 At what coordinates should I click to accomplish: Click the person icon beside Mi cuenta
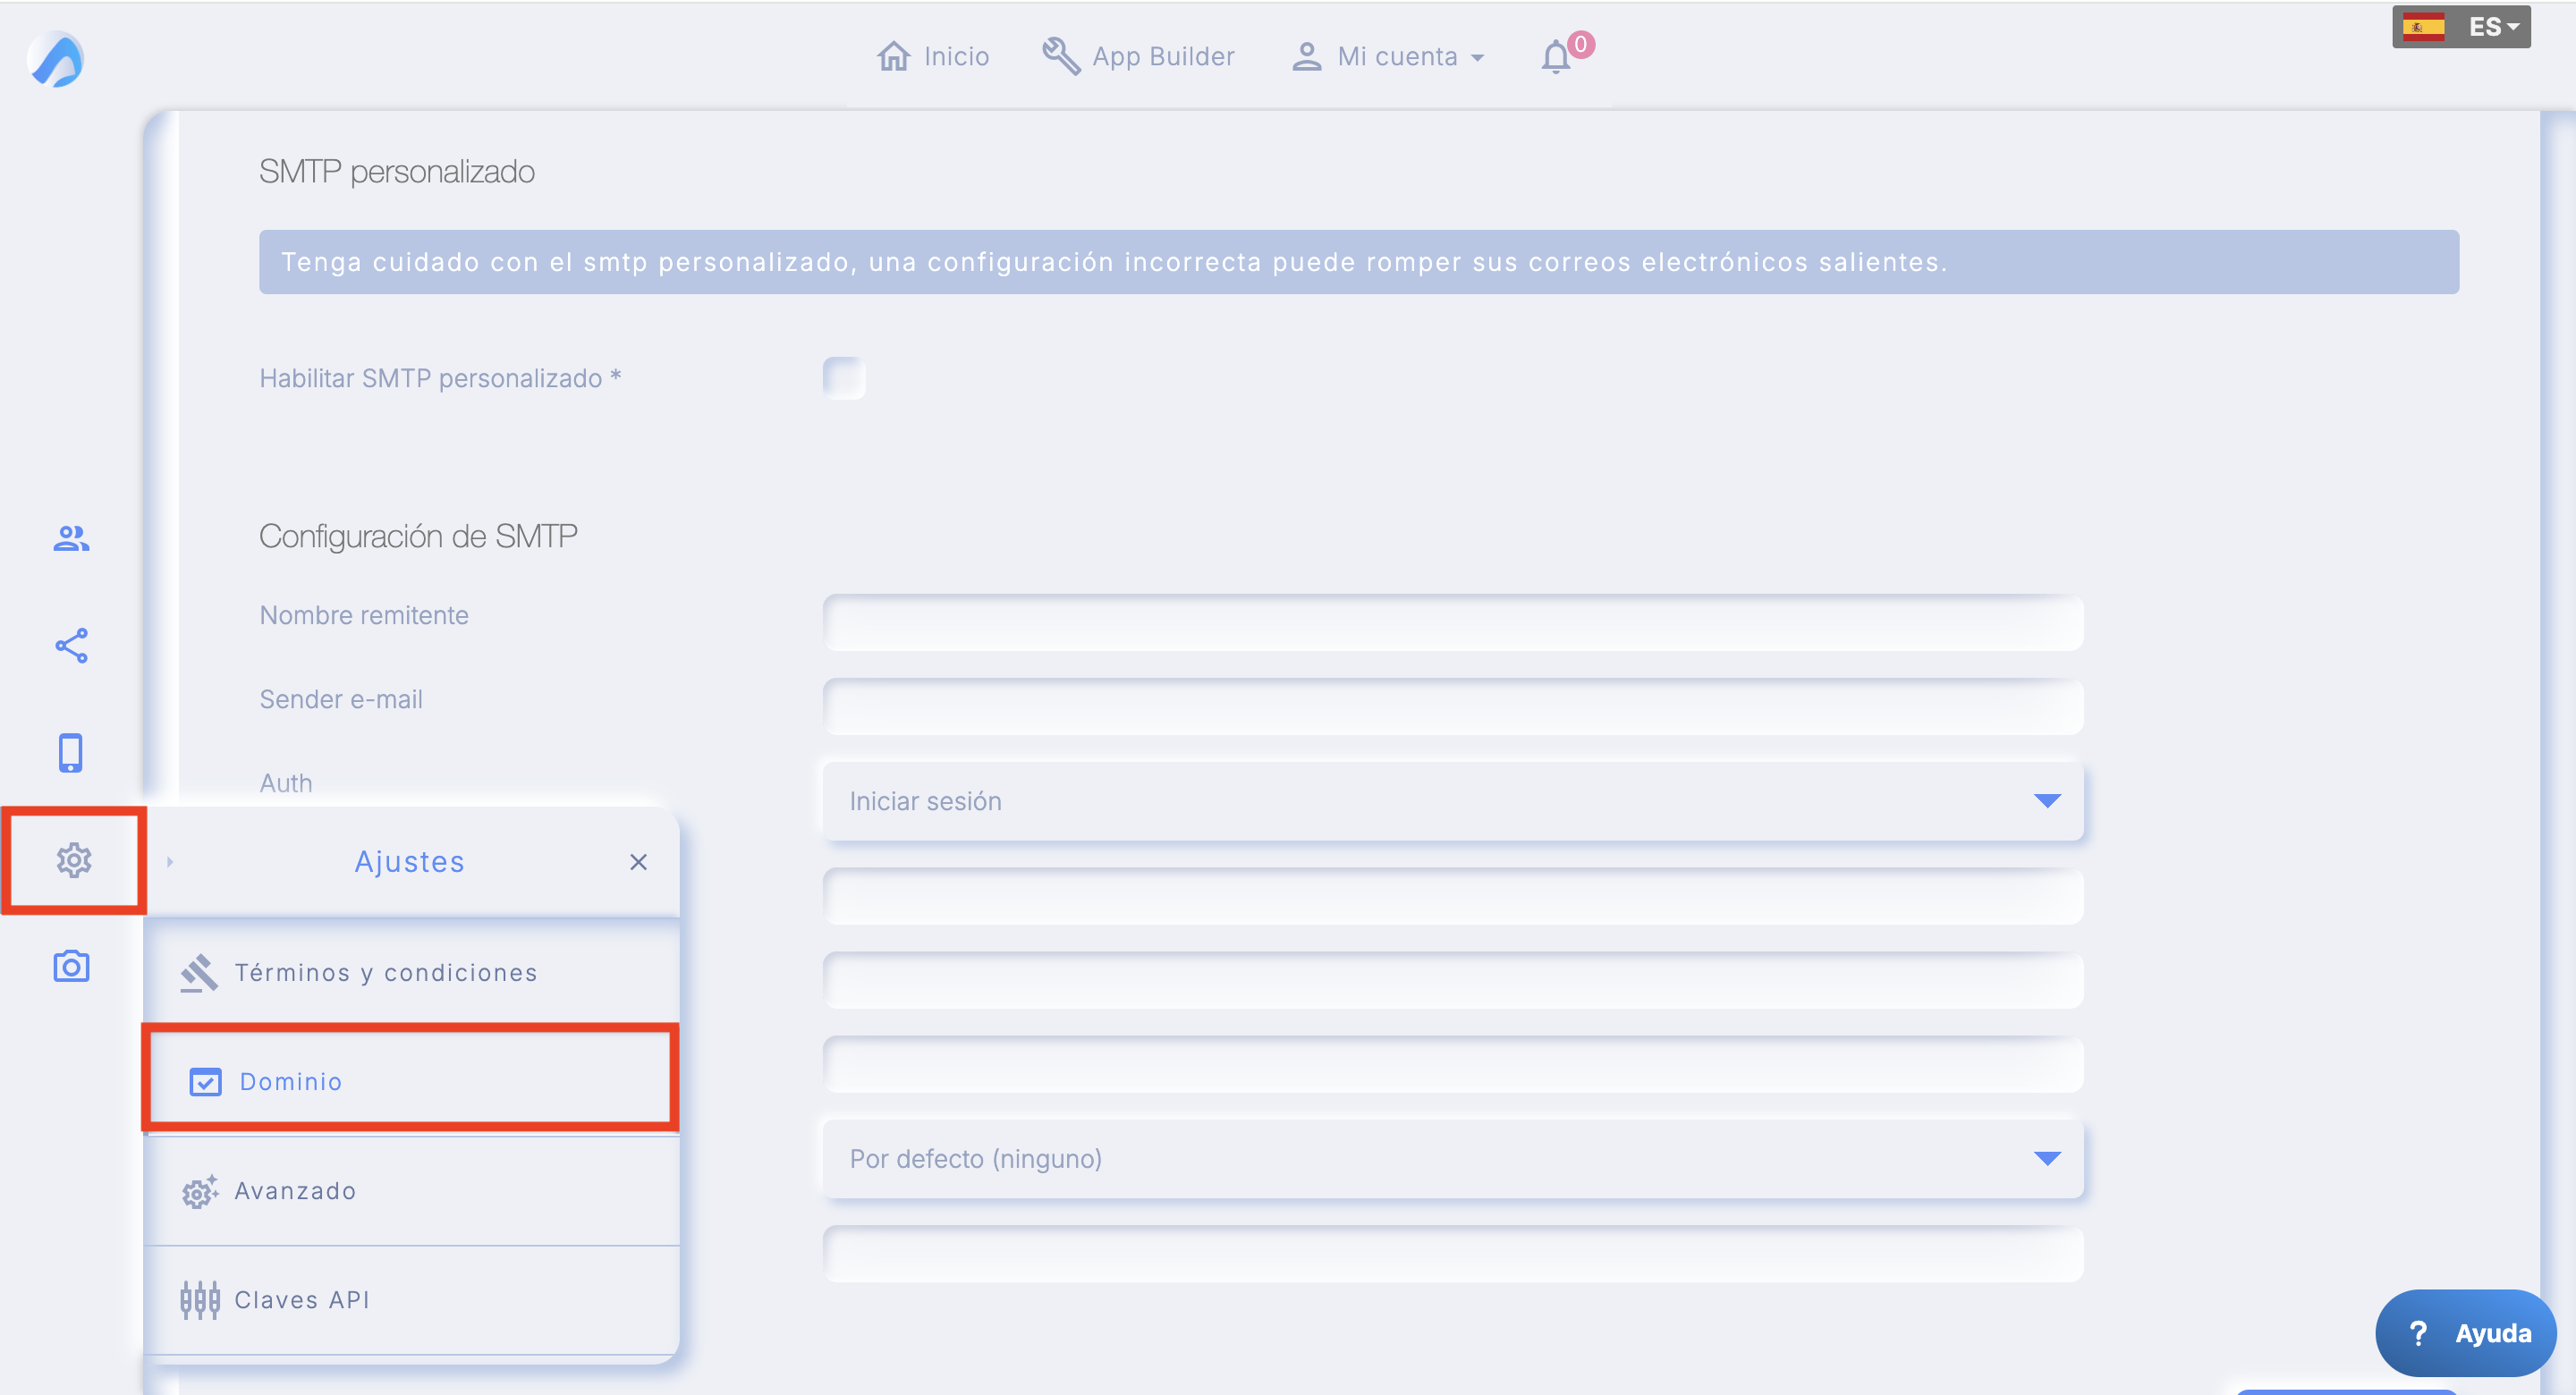(x=1306, y=56)
